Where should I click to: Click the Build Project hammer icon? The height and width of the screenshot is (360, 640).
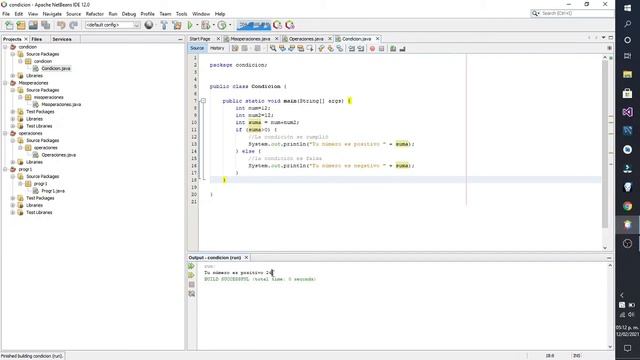[164, 25]
